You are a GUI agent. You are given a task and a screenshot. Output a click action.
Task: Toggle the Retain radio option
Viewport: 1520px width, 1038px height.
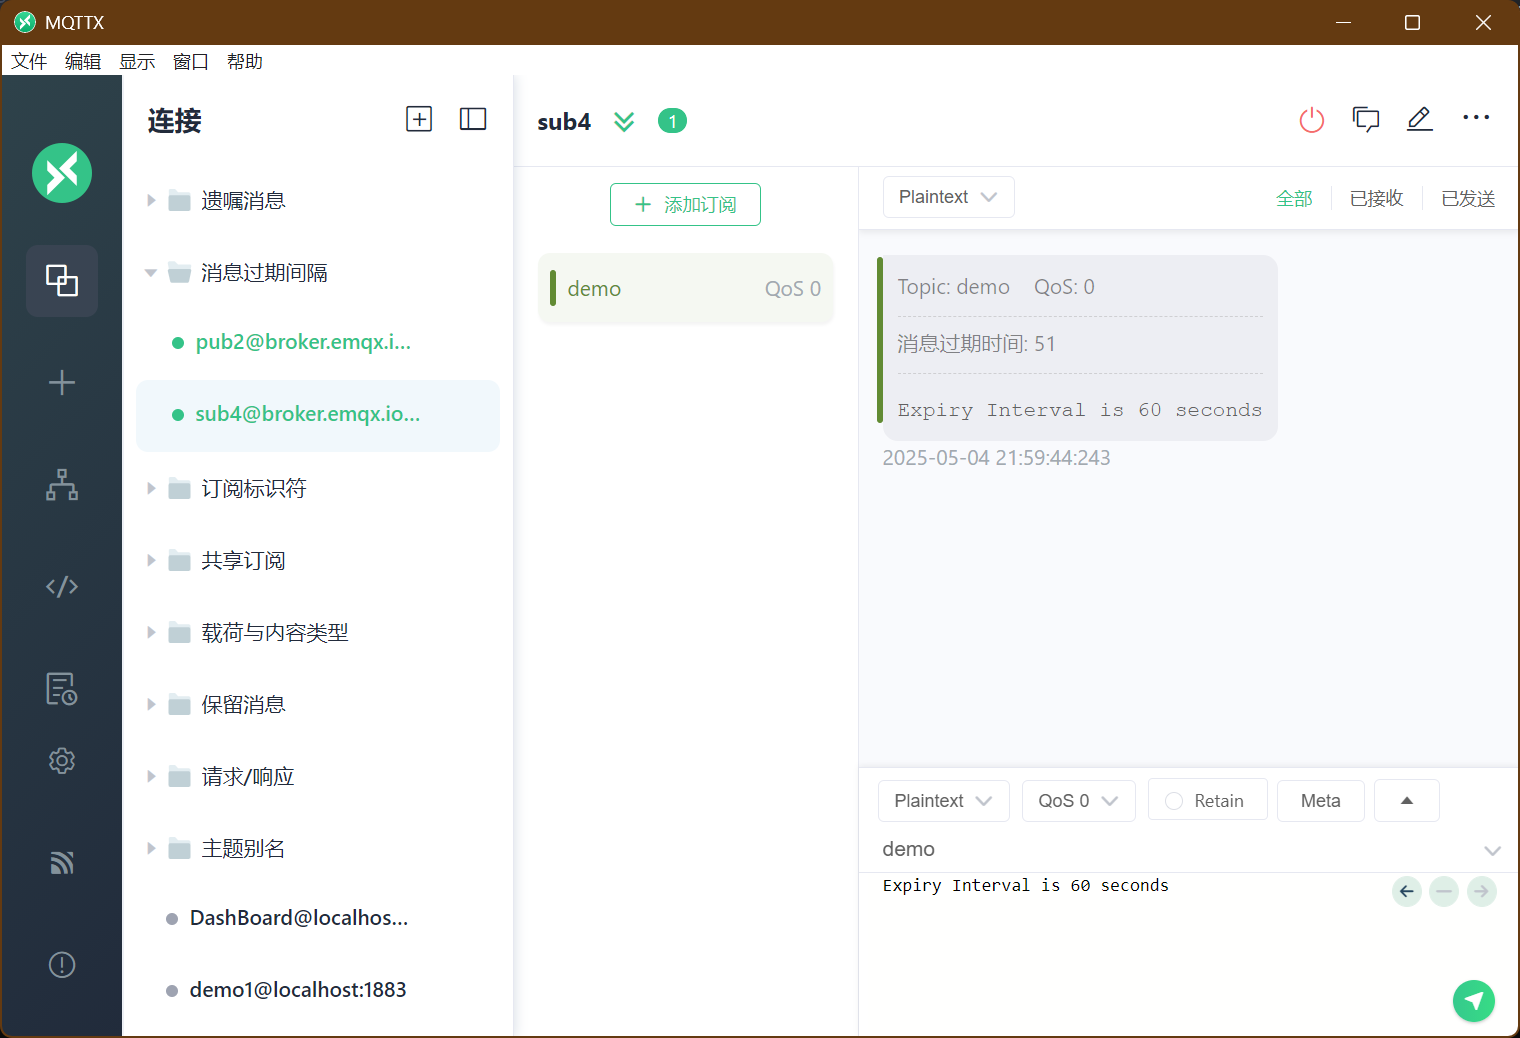1207,801
